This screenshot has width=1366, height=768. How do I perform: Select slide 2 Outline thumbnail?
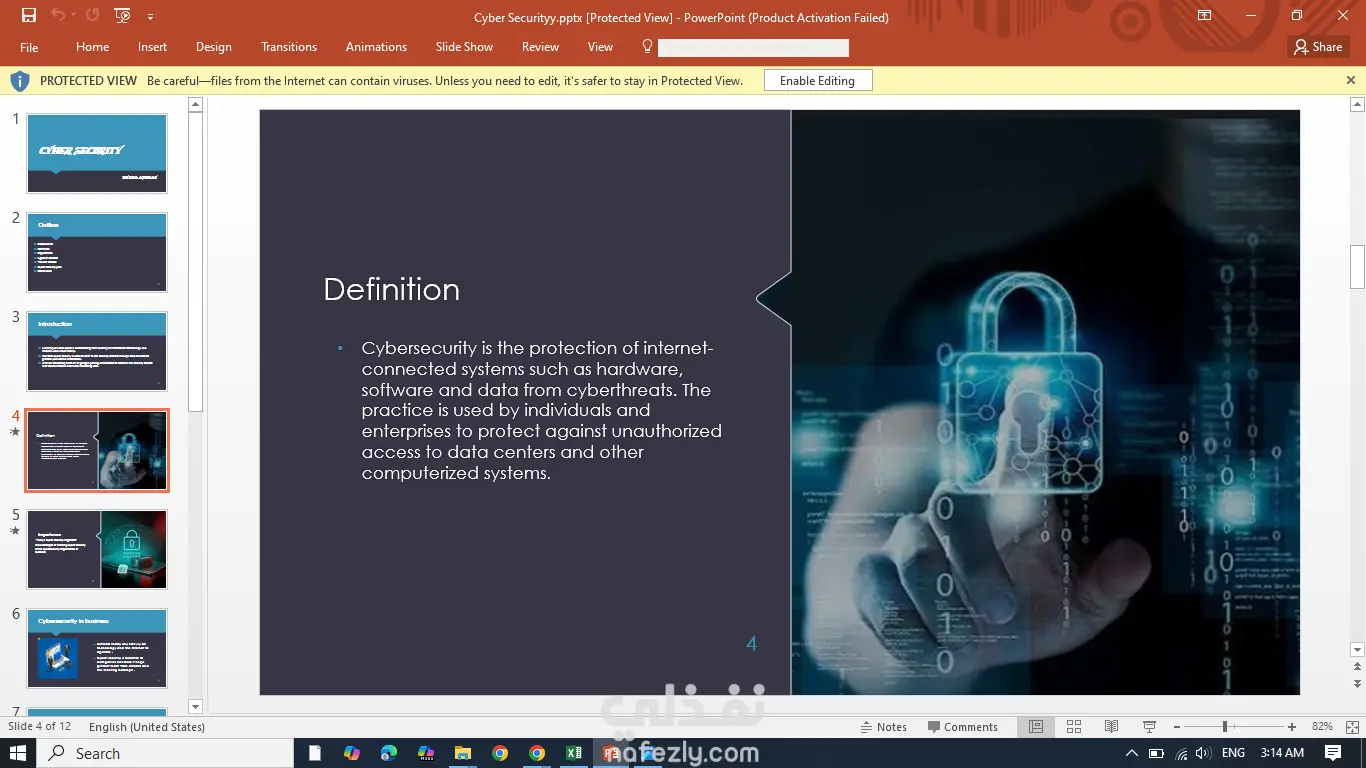[97, 252]
